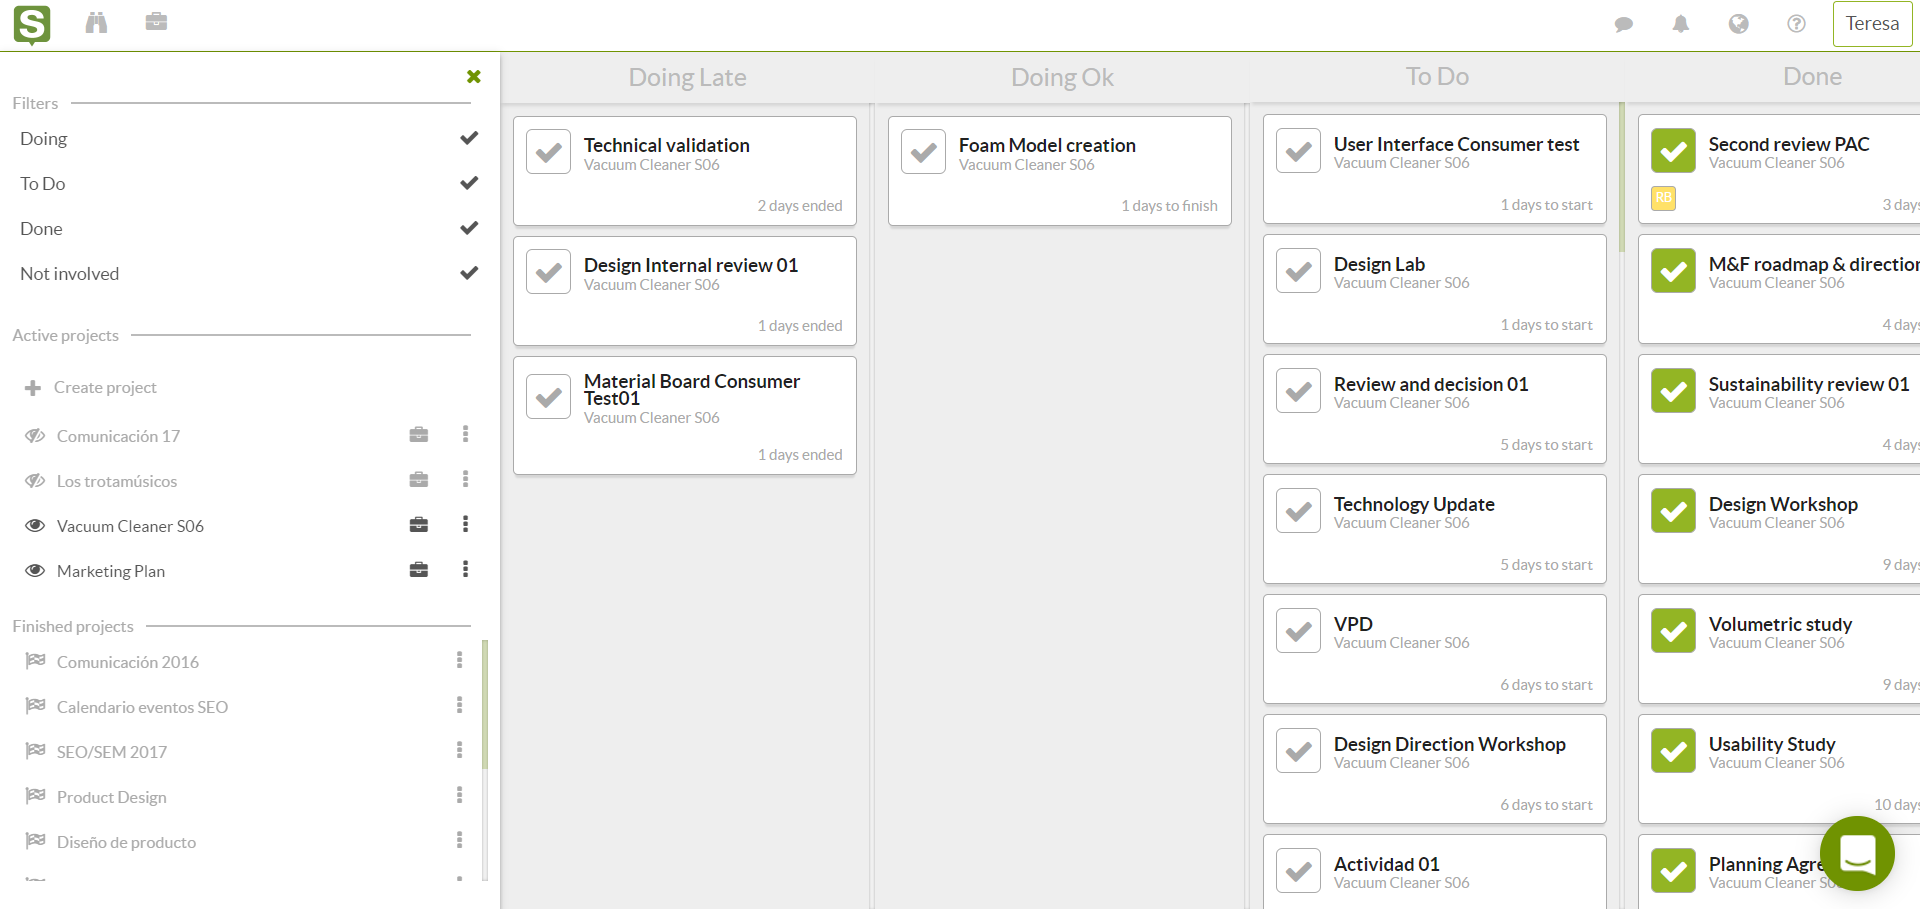Close the filters side panel
The image size is (1920, 909).
click(x=474, y=77)
